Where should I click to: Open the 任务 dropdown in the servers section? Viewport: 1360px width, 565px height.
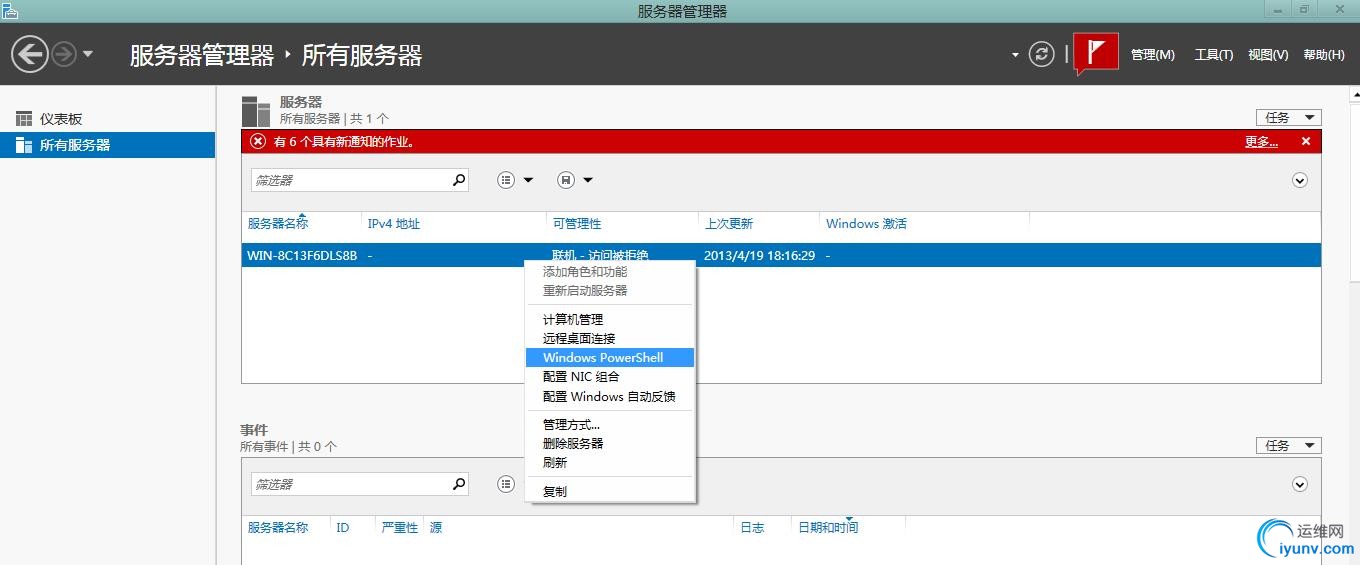[x=1289, y=117]
